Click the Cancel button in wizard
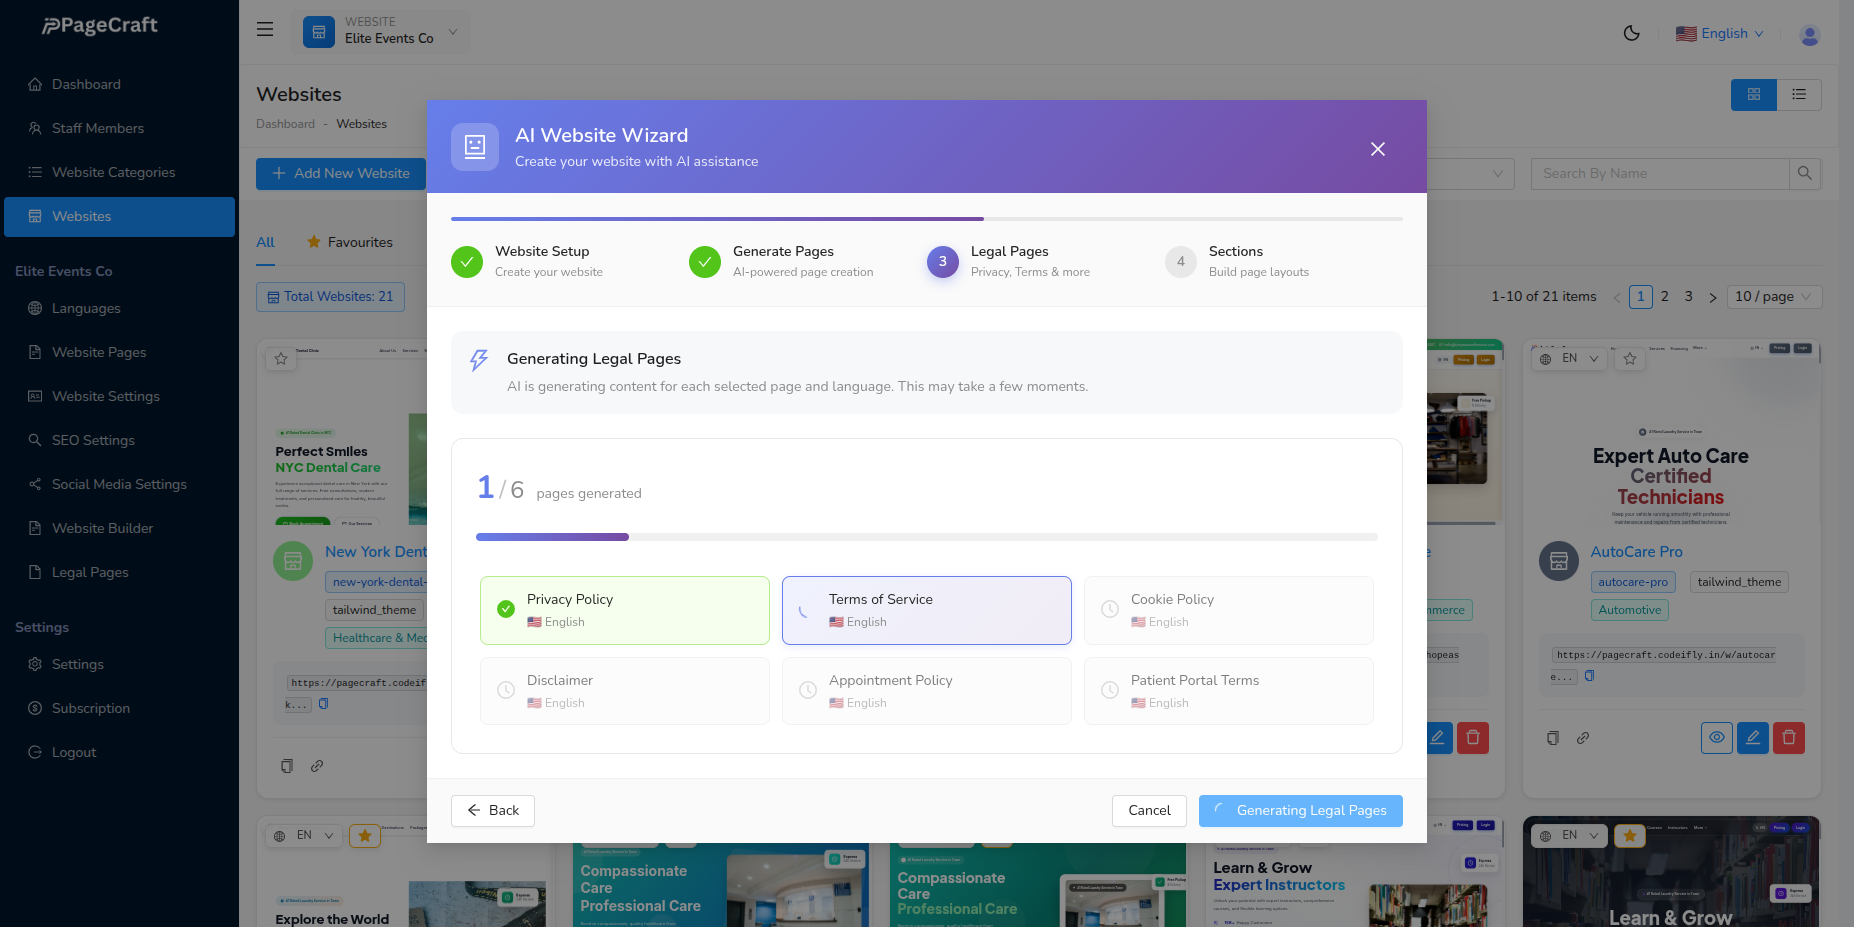1854x927 pixels. point(1149,811)
